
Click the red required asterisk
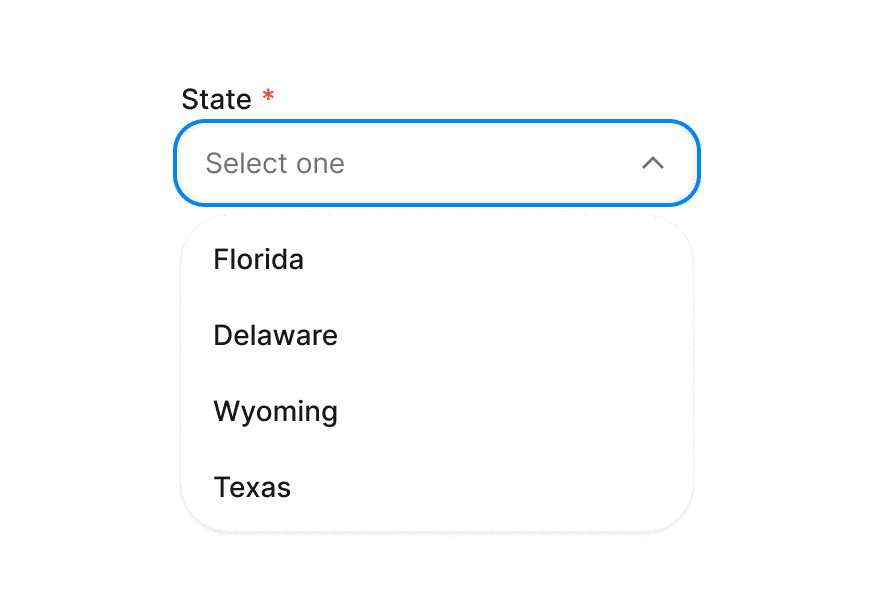coord(268,93)
